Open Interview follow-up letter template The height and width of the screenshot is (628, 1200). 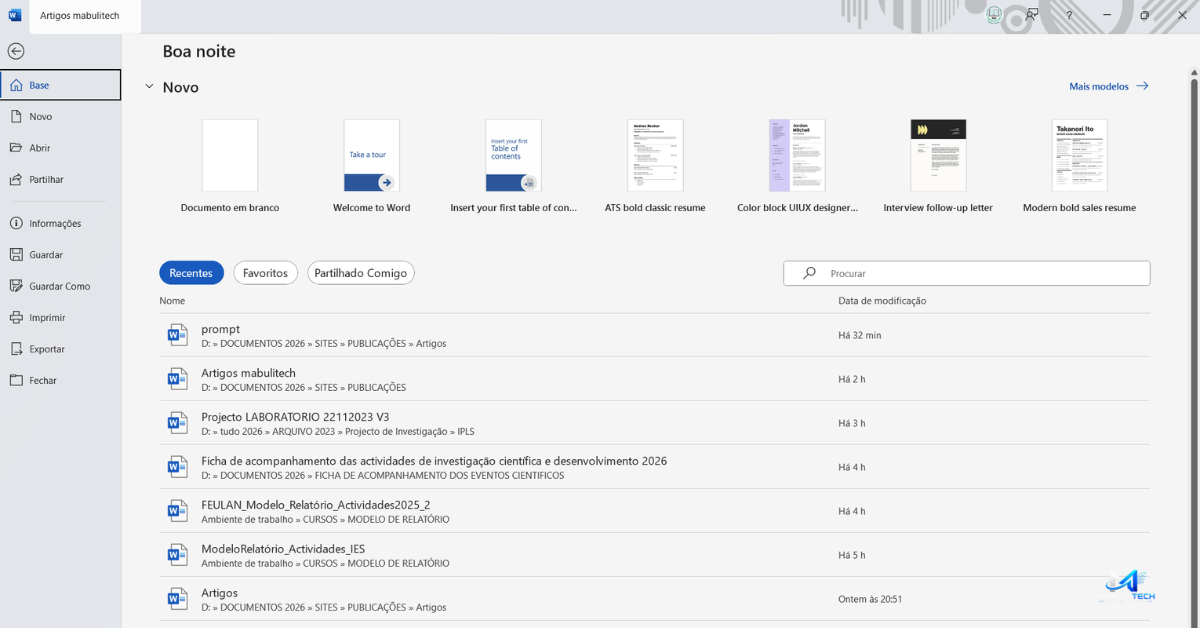pyautogui.click(x=938, y=166)
